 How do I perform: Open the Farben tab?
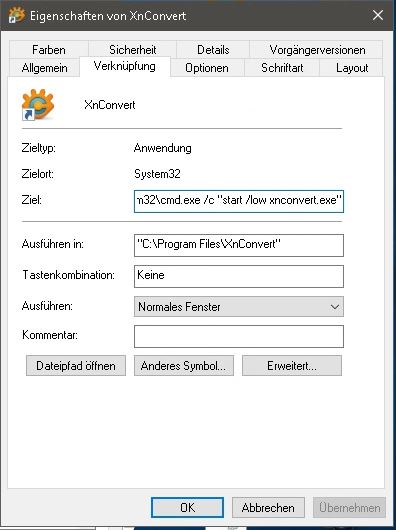49,49
